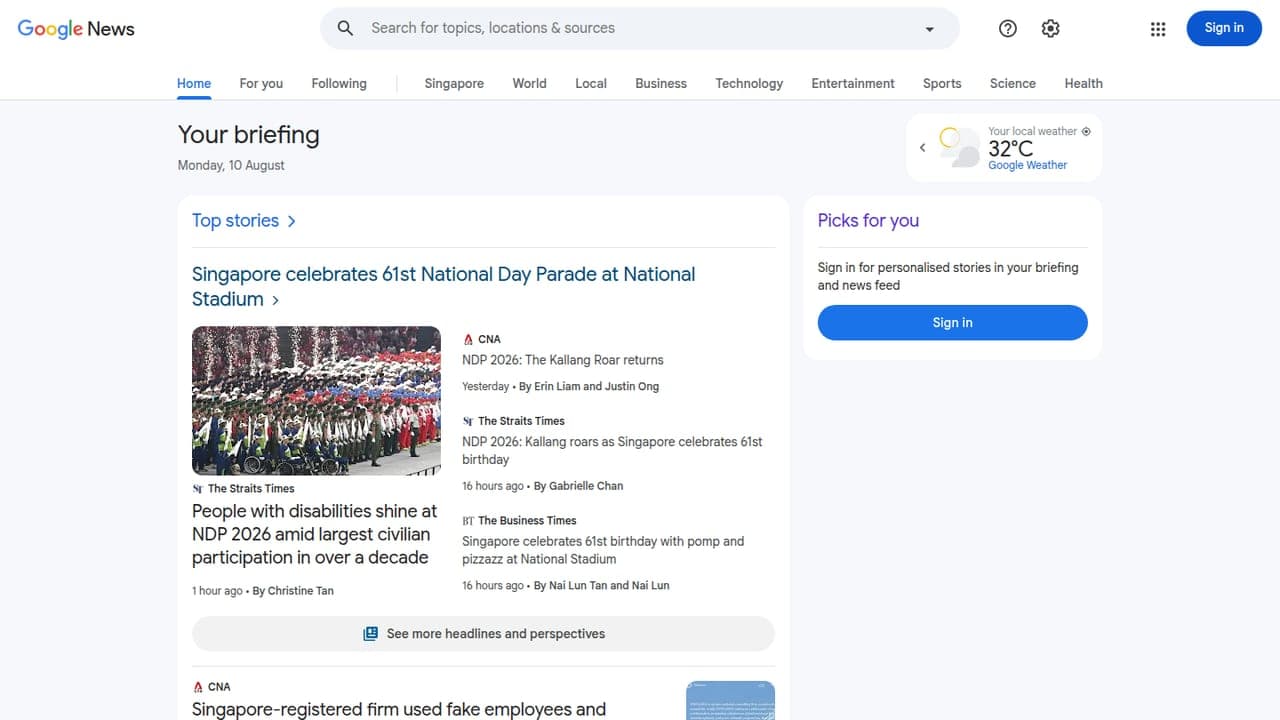Click Sign in under Picks for you

[952, 322]
